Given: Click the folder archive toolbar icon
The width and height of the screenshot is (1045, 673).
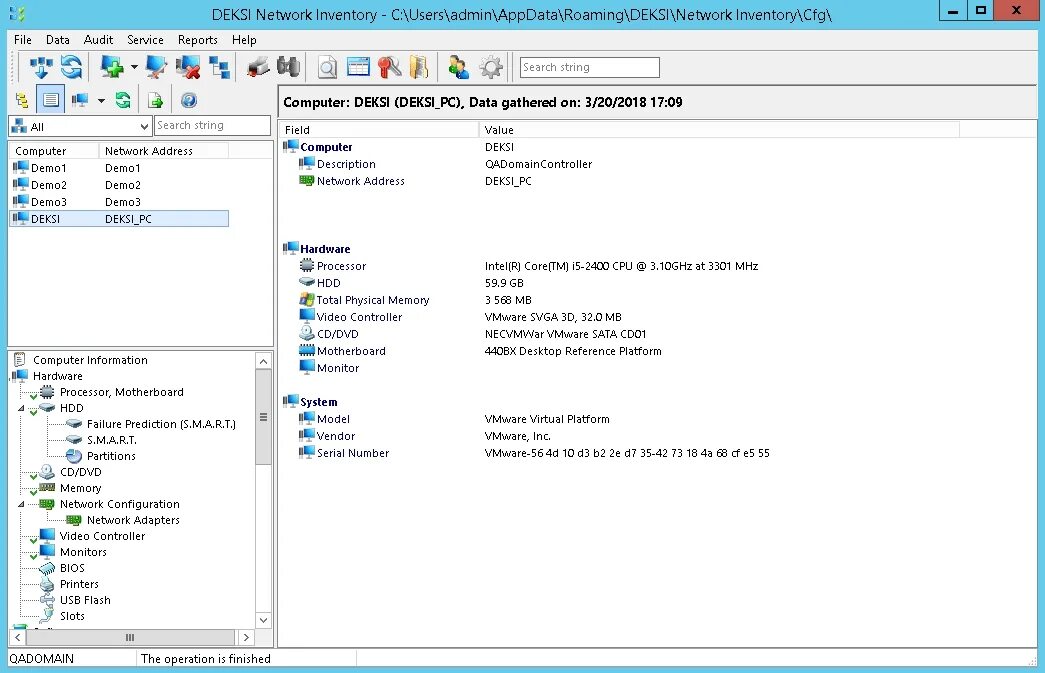Looking at the screenshot, I should click(419, 67).
